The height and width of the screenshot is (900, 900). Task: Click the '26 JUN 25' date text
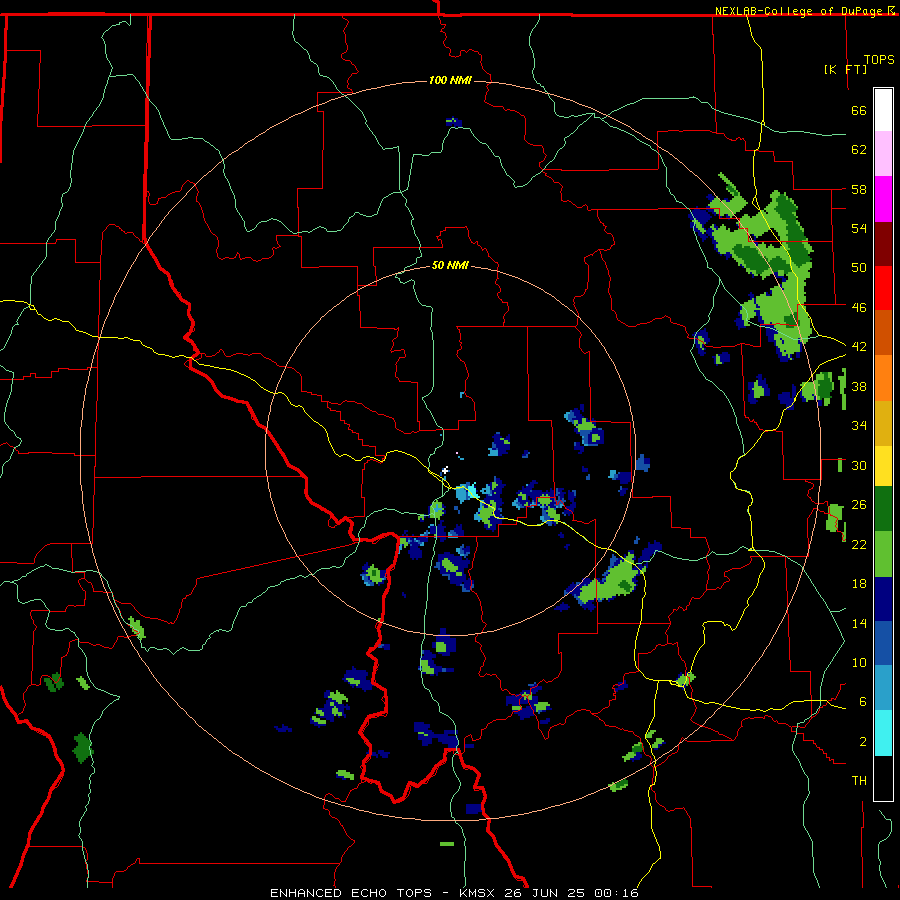[546, 893]
